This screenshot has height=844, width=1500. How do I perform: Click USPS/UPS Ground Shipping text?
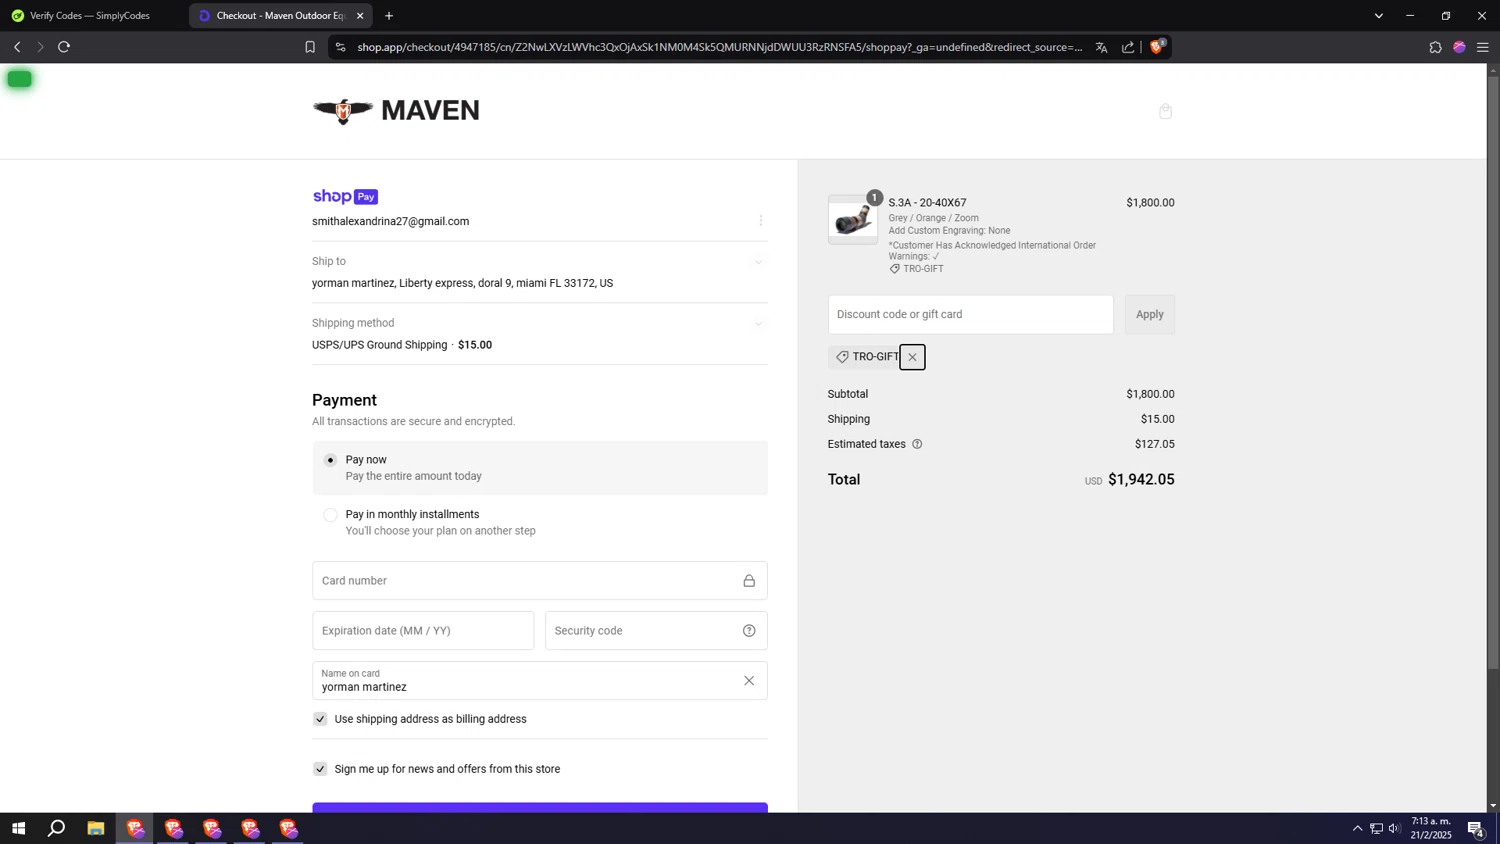tap(379, 345)
